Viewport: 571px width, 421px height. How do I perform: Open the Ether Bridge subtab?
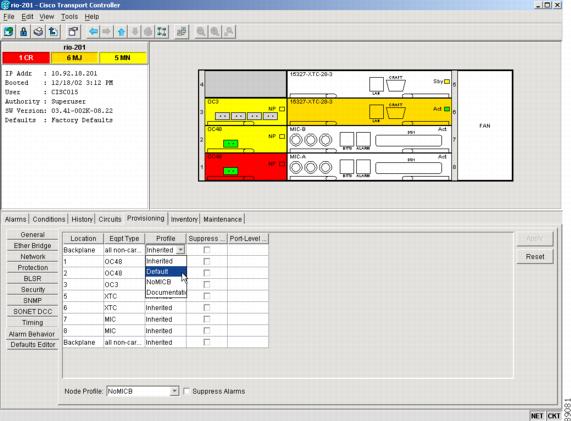[x=32, y=245]
